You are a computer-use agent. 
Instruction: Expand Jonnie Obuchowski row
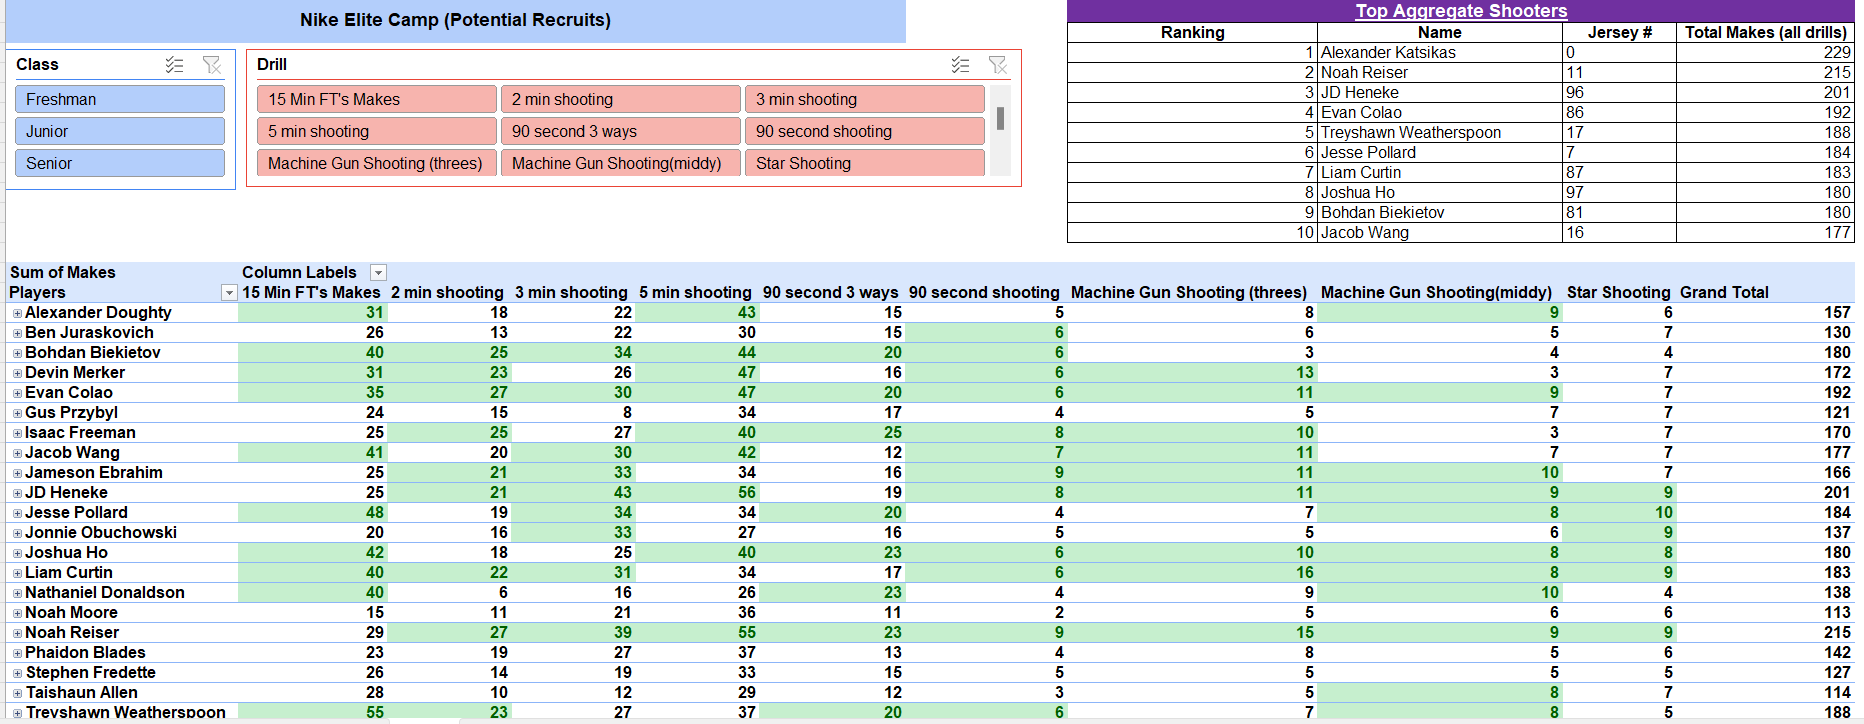coord(17,533)
